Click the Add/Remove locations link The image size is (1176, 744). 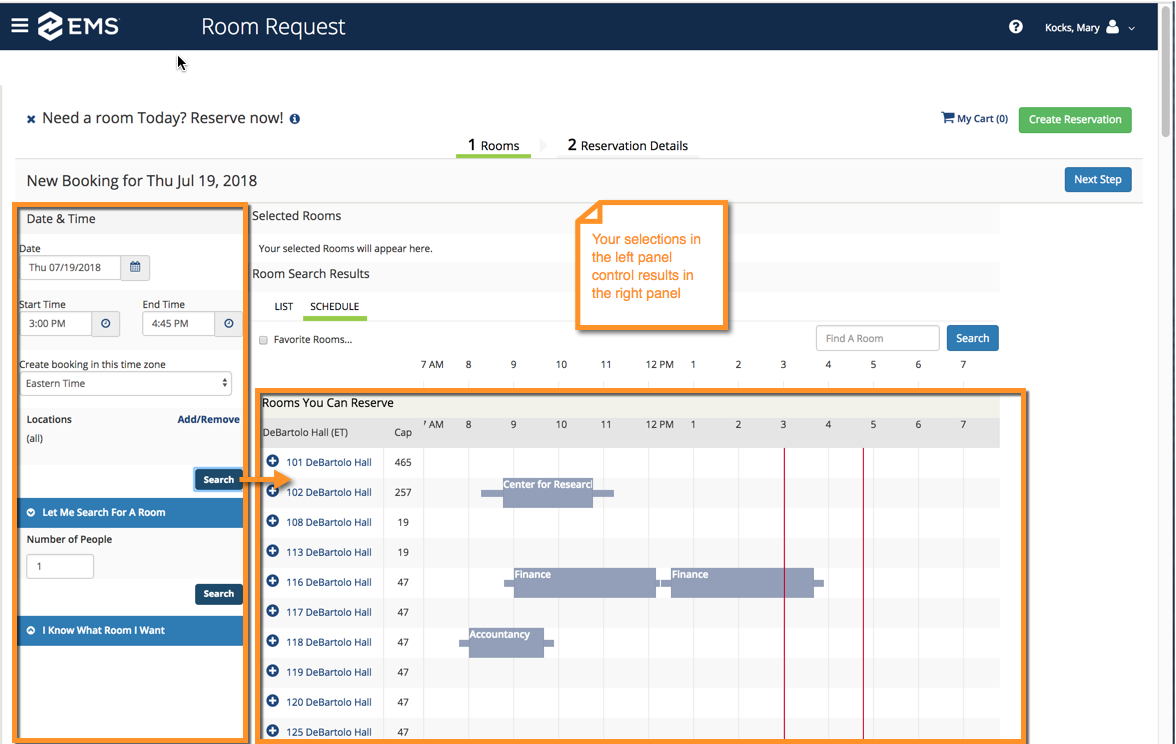tap(208, 419)
